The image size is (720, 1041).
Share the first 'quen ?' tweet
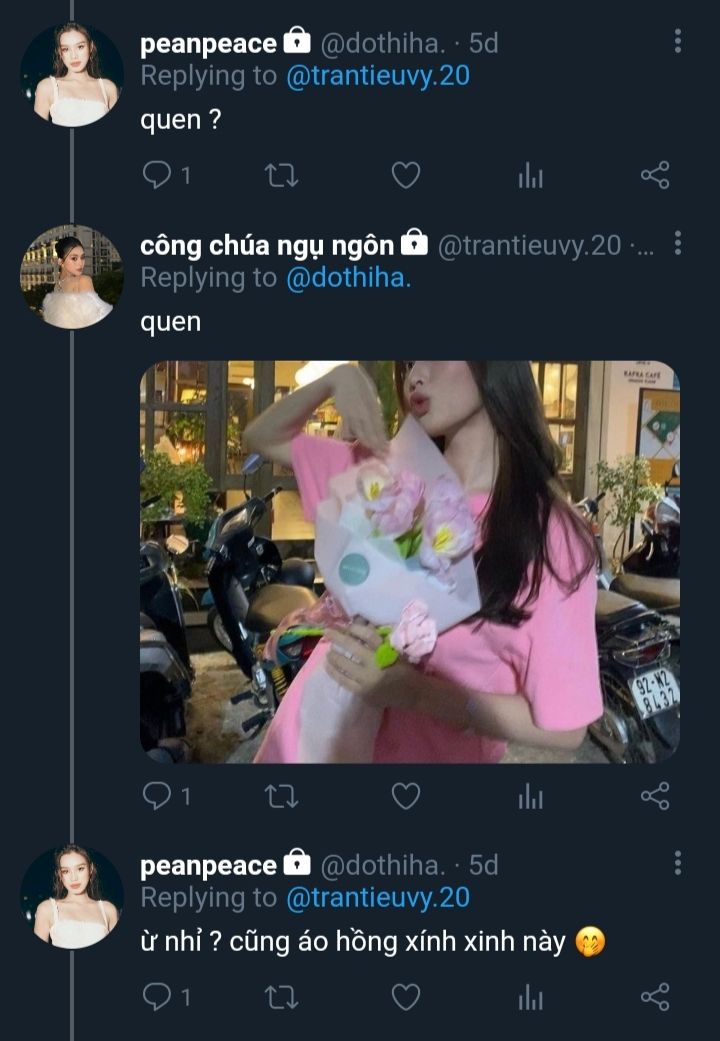pos(655,177)
